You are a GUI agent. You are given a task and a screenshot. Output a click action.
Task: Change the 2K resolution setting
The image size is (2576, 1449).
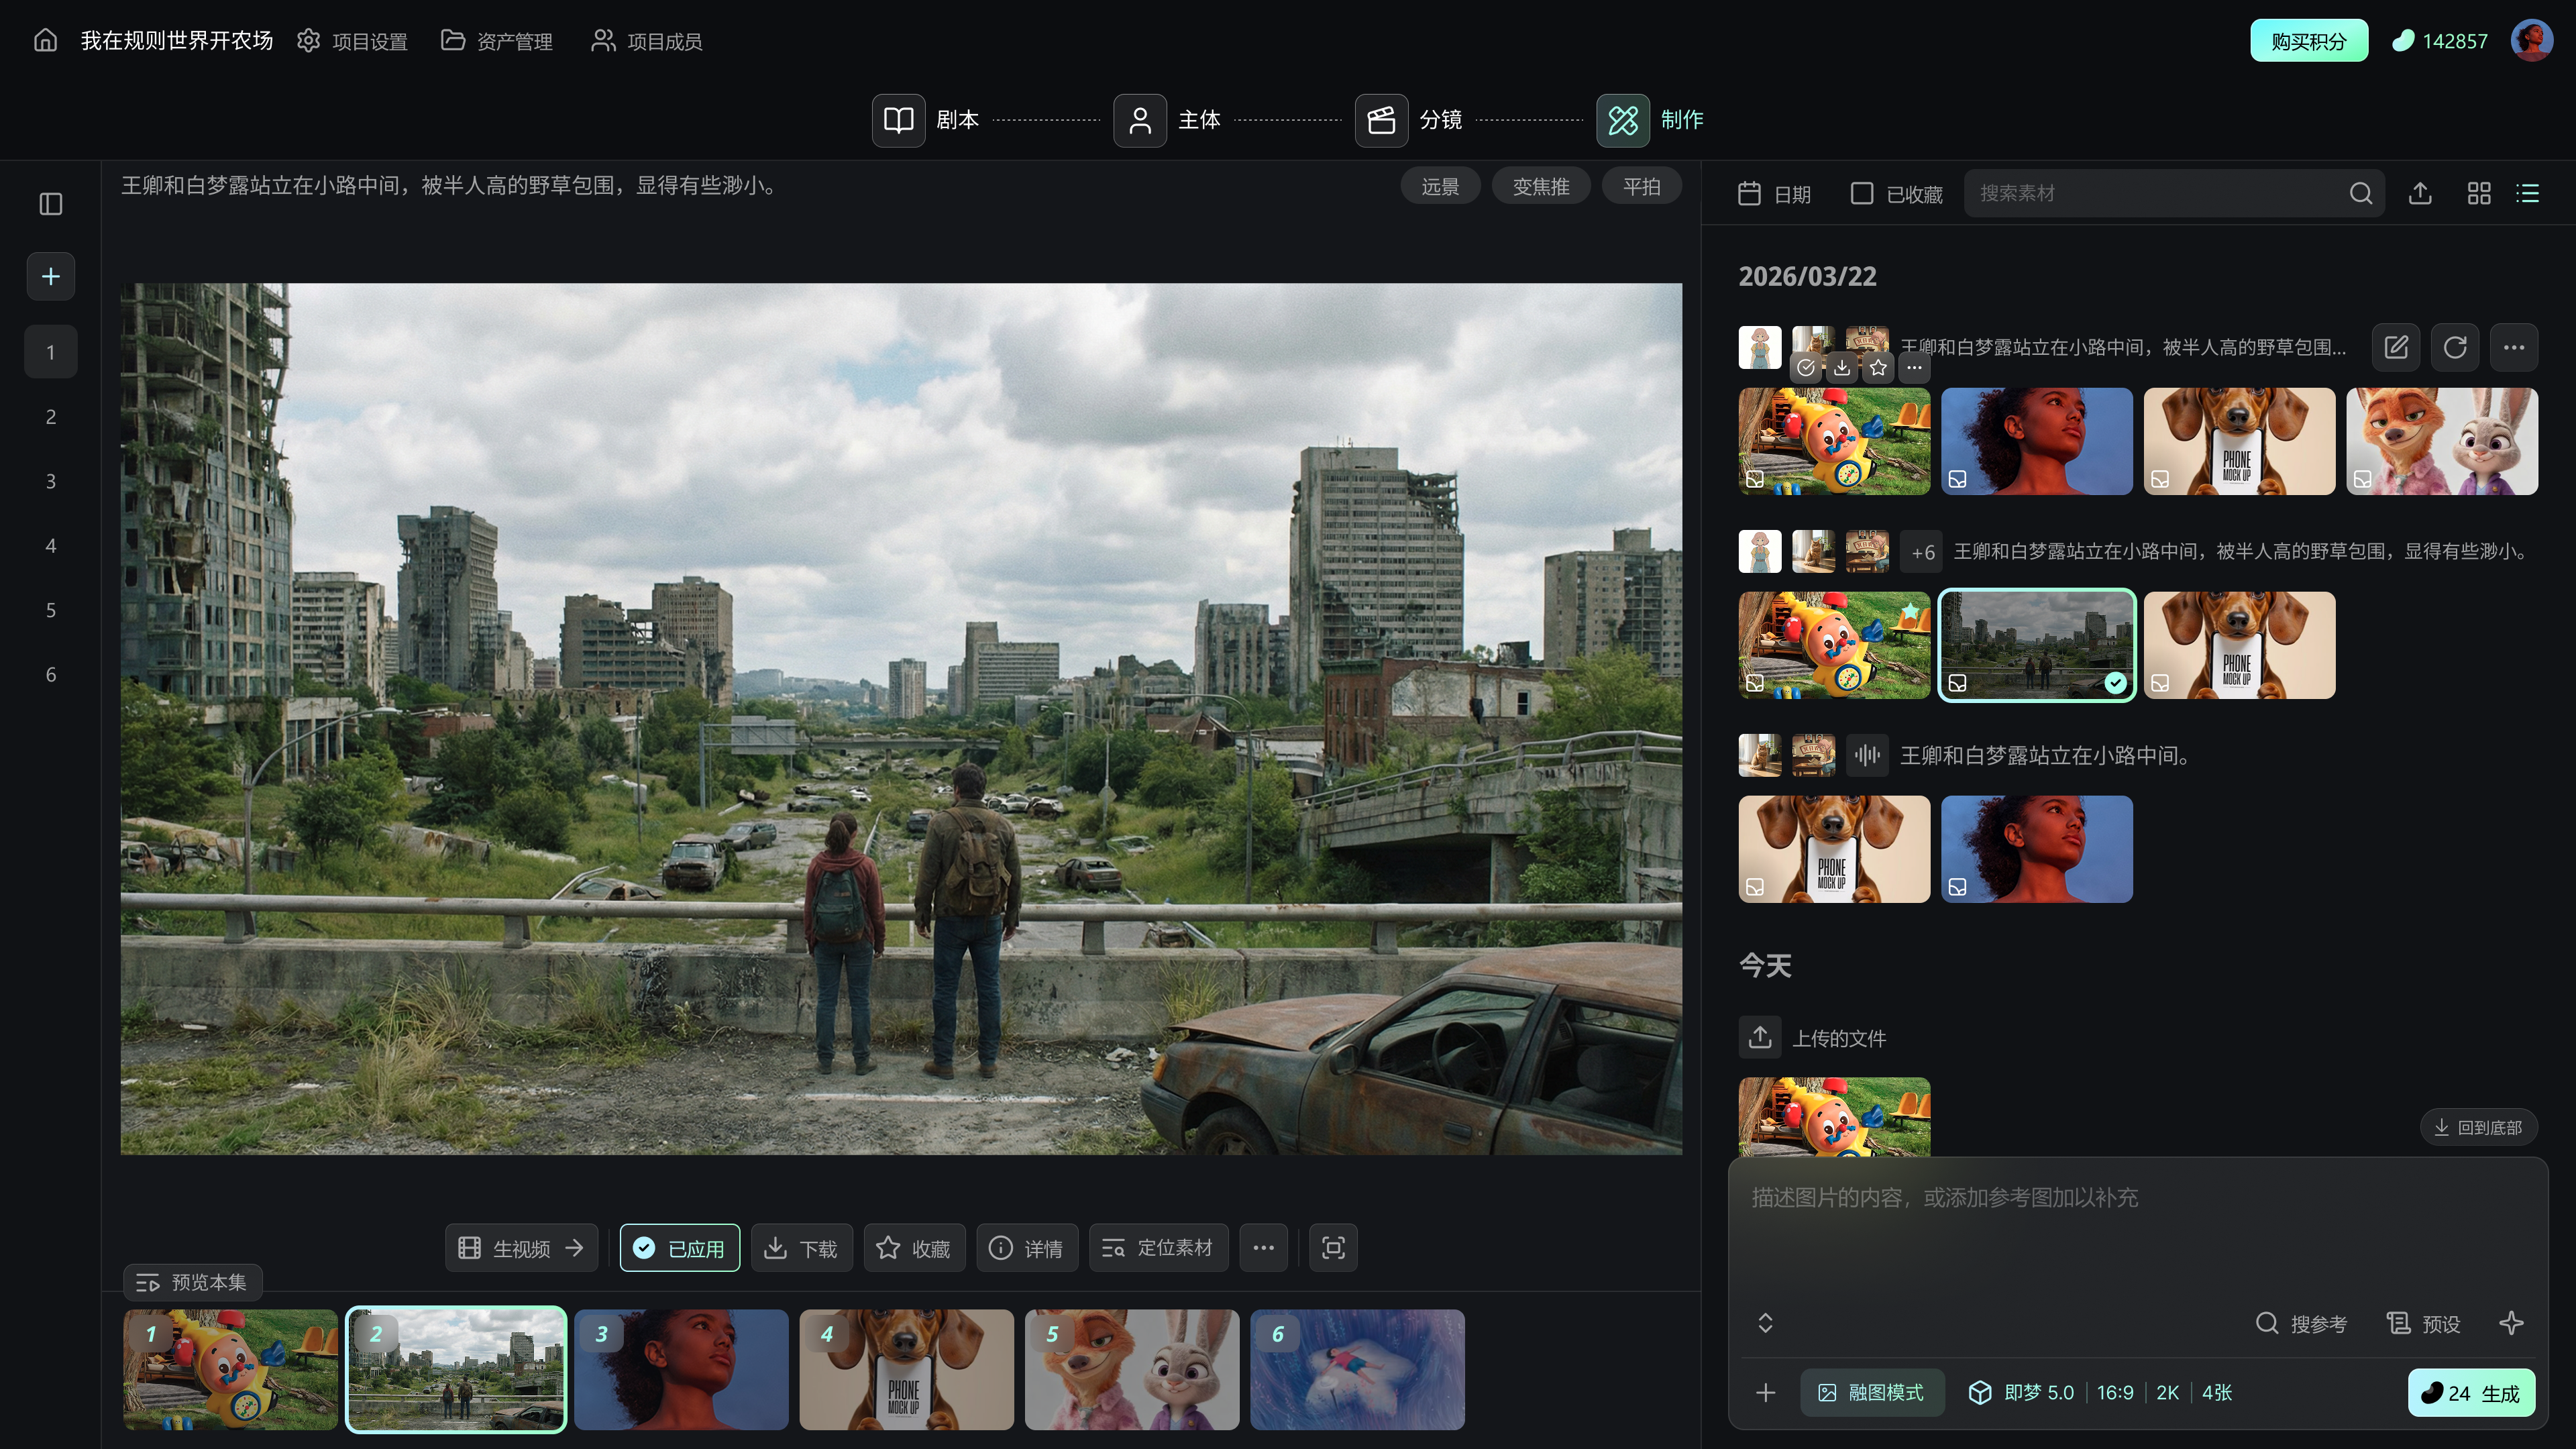pyautogui.click(x=2168, y=1393)
